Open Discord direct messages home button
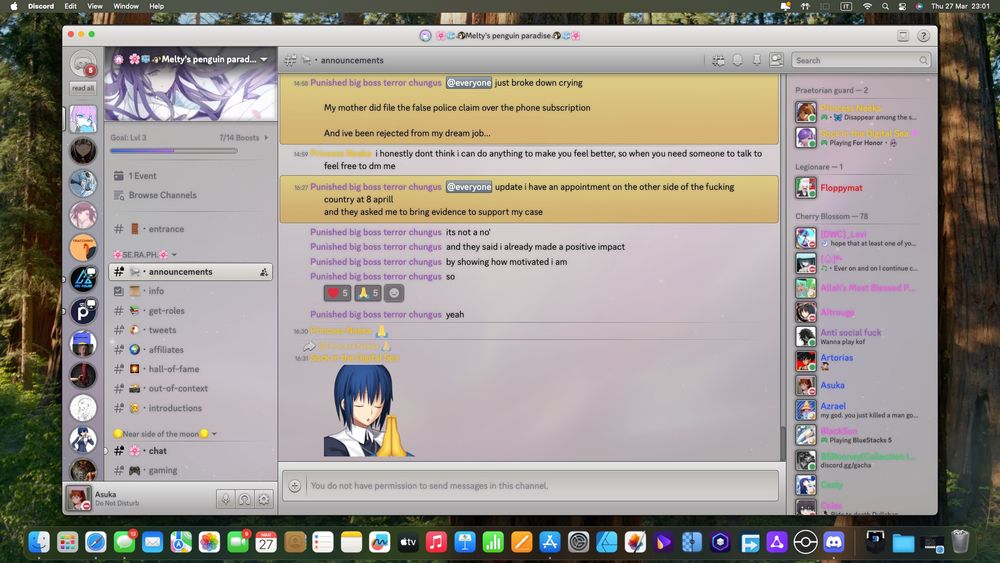The height and width of the screenshot is (563, 1000). pos(83,63)
